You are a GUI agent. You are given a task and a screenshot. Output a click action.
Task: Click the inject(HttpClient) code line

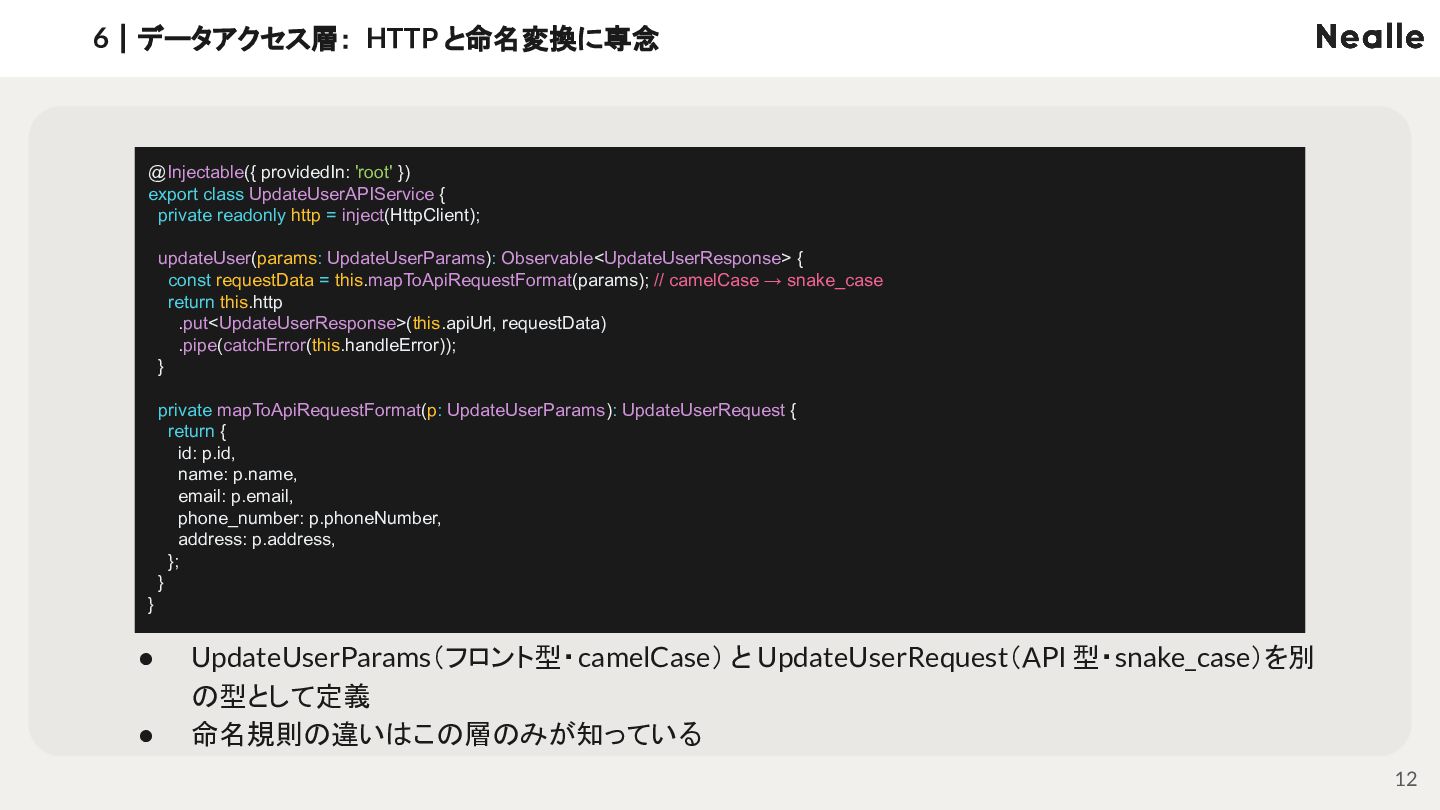(x=319, y=215)
